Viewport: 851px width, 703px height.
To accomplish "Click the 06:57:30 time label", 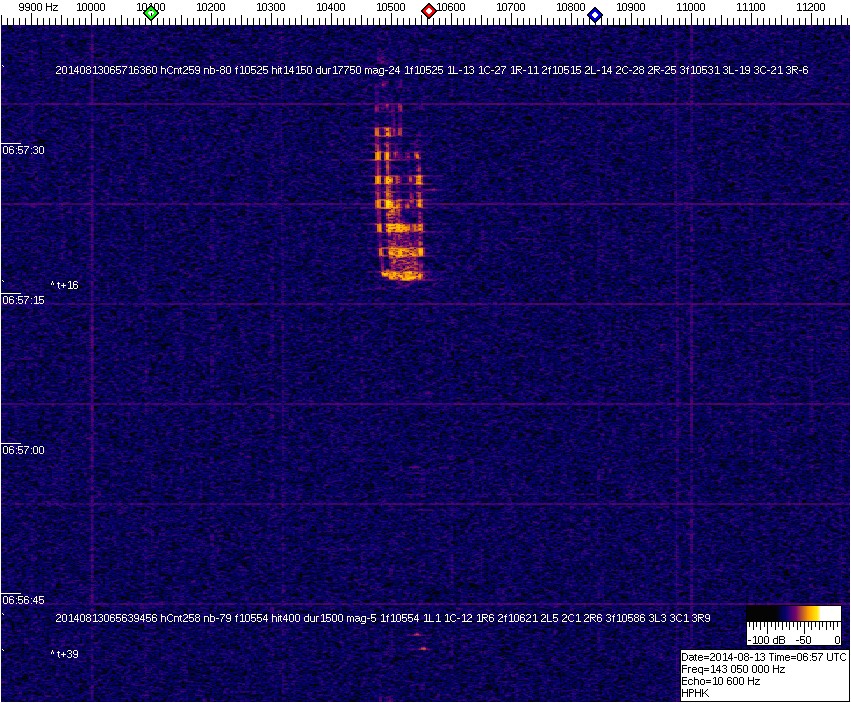I will coord(23,150).
